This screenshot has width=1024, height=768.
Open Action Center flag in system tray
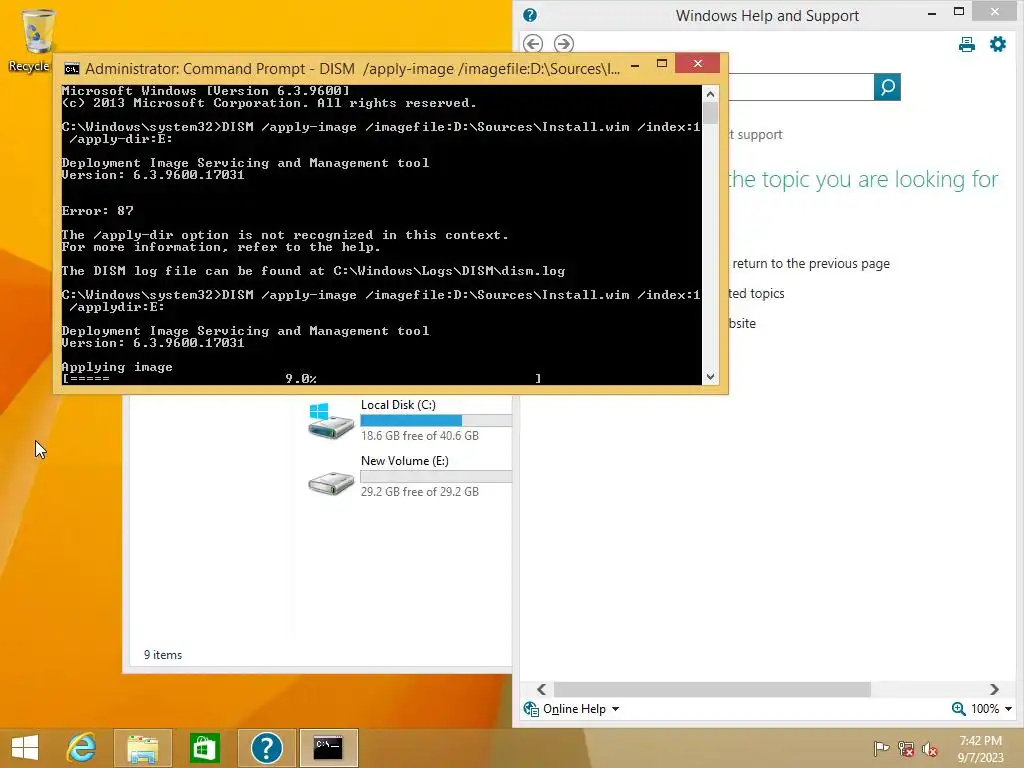point(881,748)
